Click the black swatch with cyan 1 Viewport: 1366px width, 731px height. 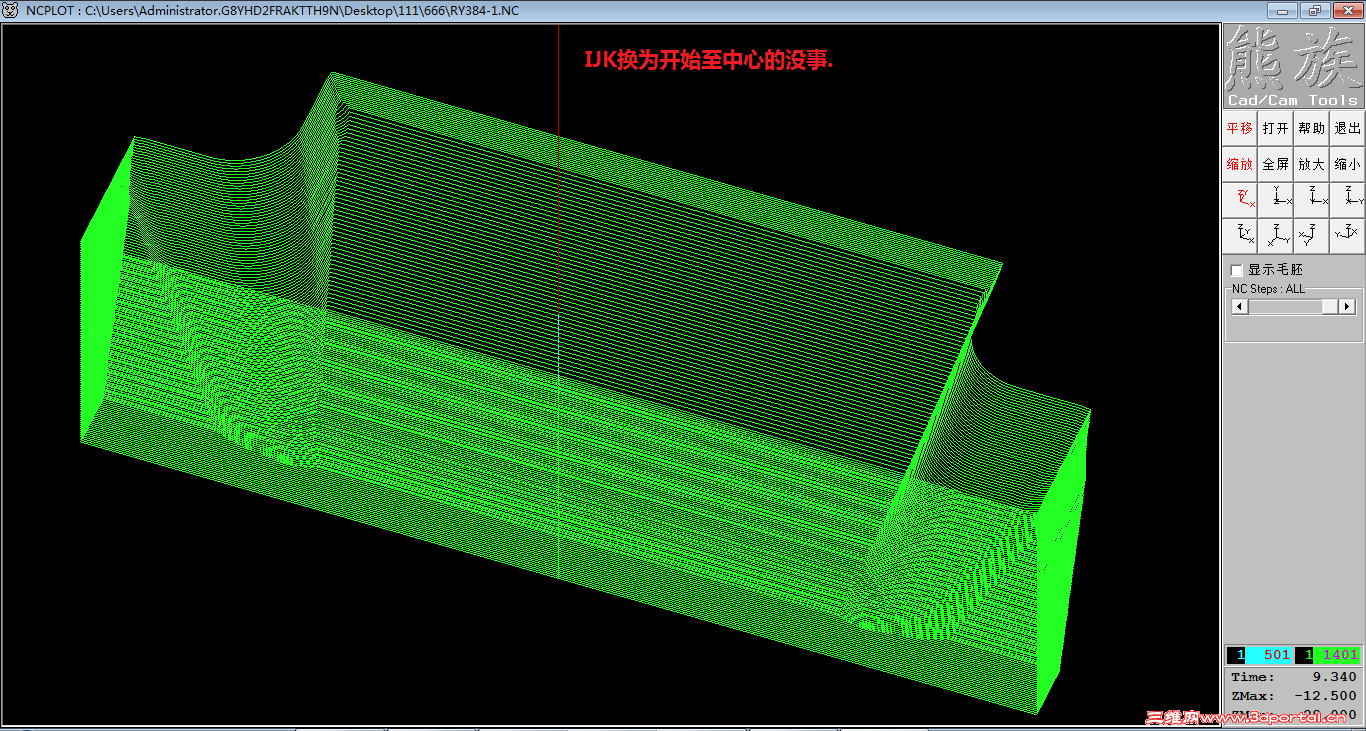coord(1237,655)
